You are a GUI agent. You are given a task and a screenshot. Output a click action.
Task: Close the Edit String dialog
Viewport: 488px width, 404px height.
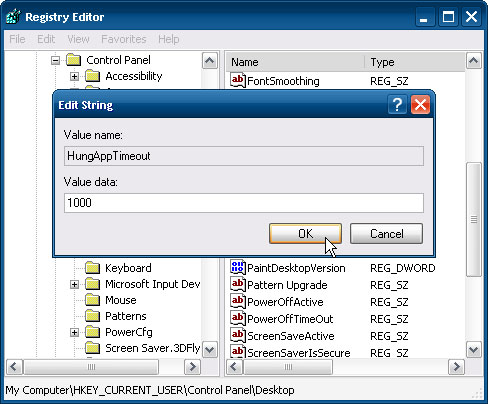[420, 105]
